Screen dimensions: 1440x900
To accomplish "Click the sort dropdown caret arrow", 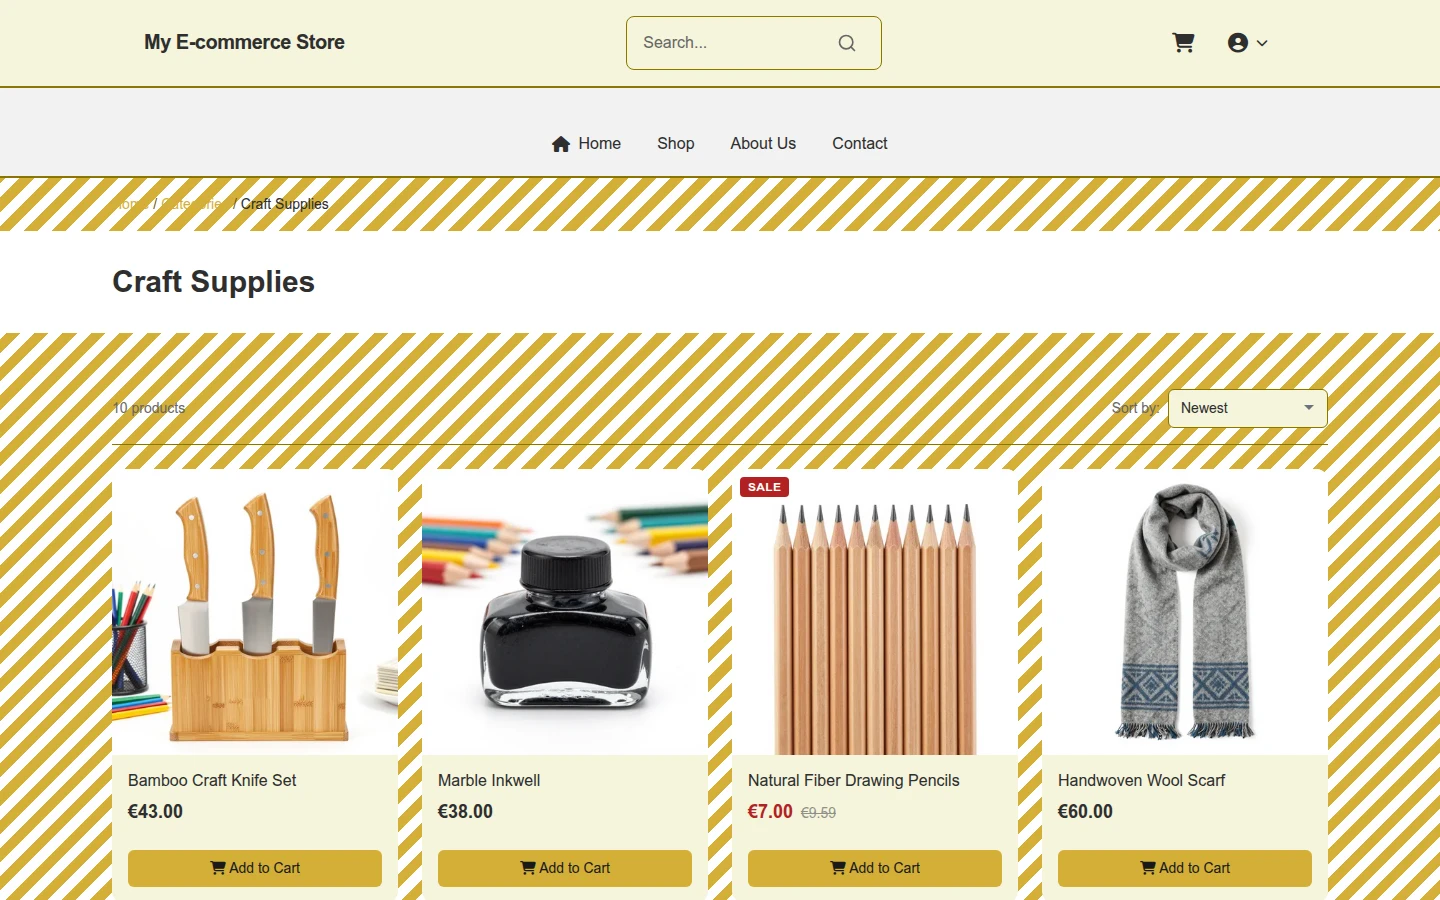I will coord(1308,408).
